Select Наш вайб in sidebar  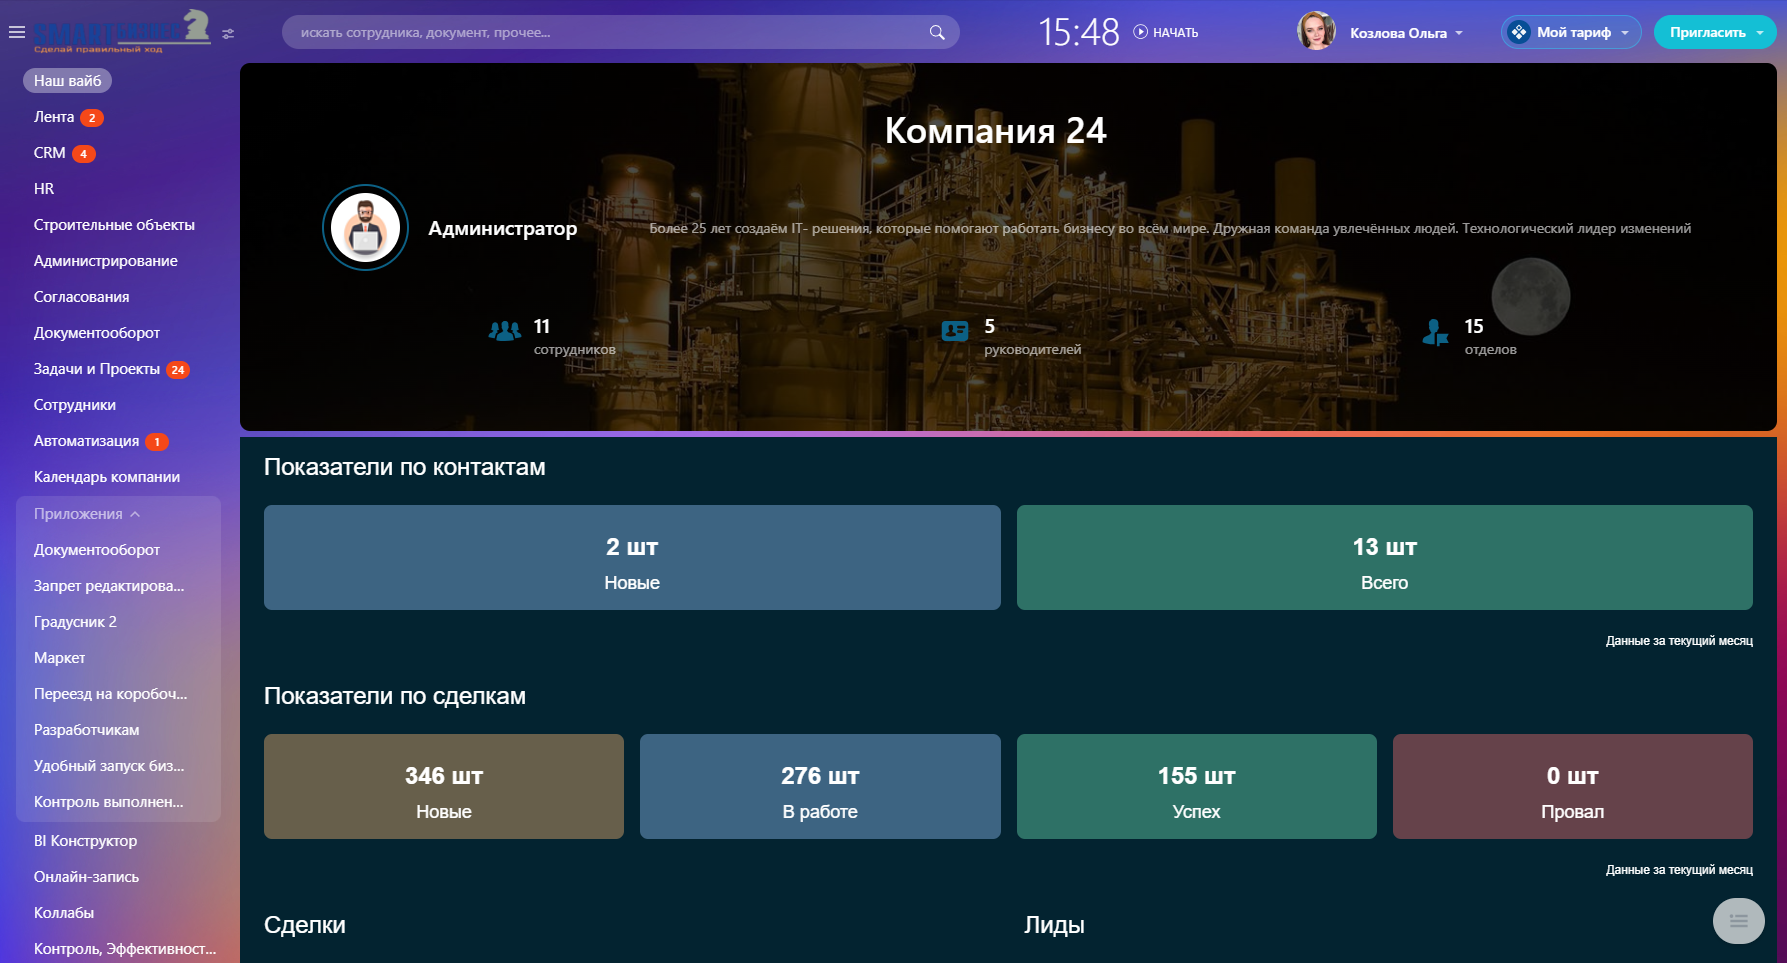(67, 81)
